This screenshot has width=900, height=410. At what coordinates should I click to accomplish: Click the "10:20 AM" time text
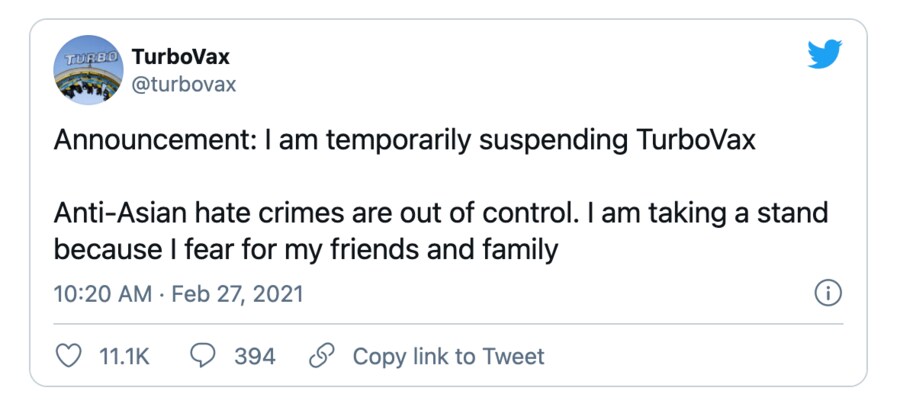(99, 295)
